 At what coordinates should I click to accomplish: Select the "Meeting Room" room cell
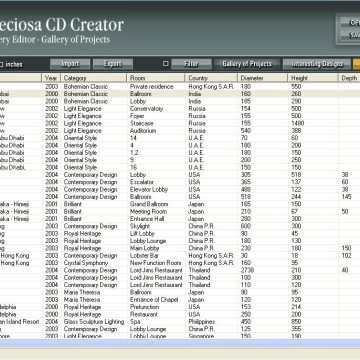148,211
